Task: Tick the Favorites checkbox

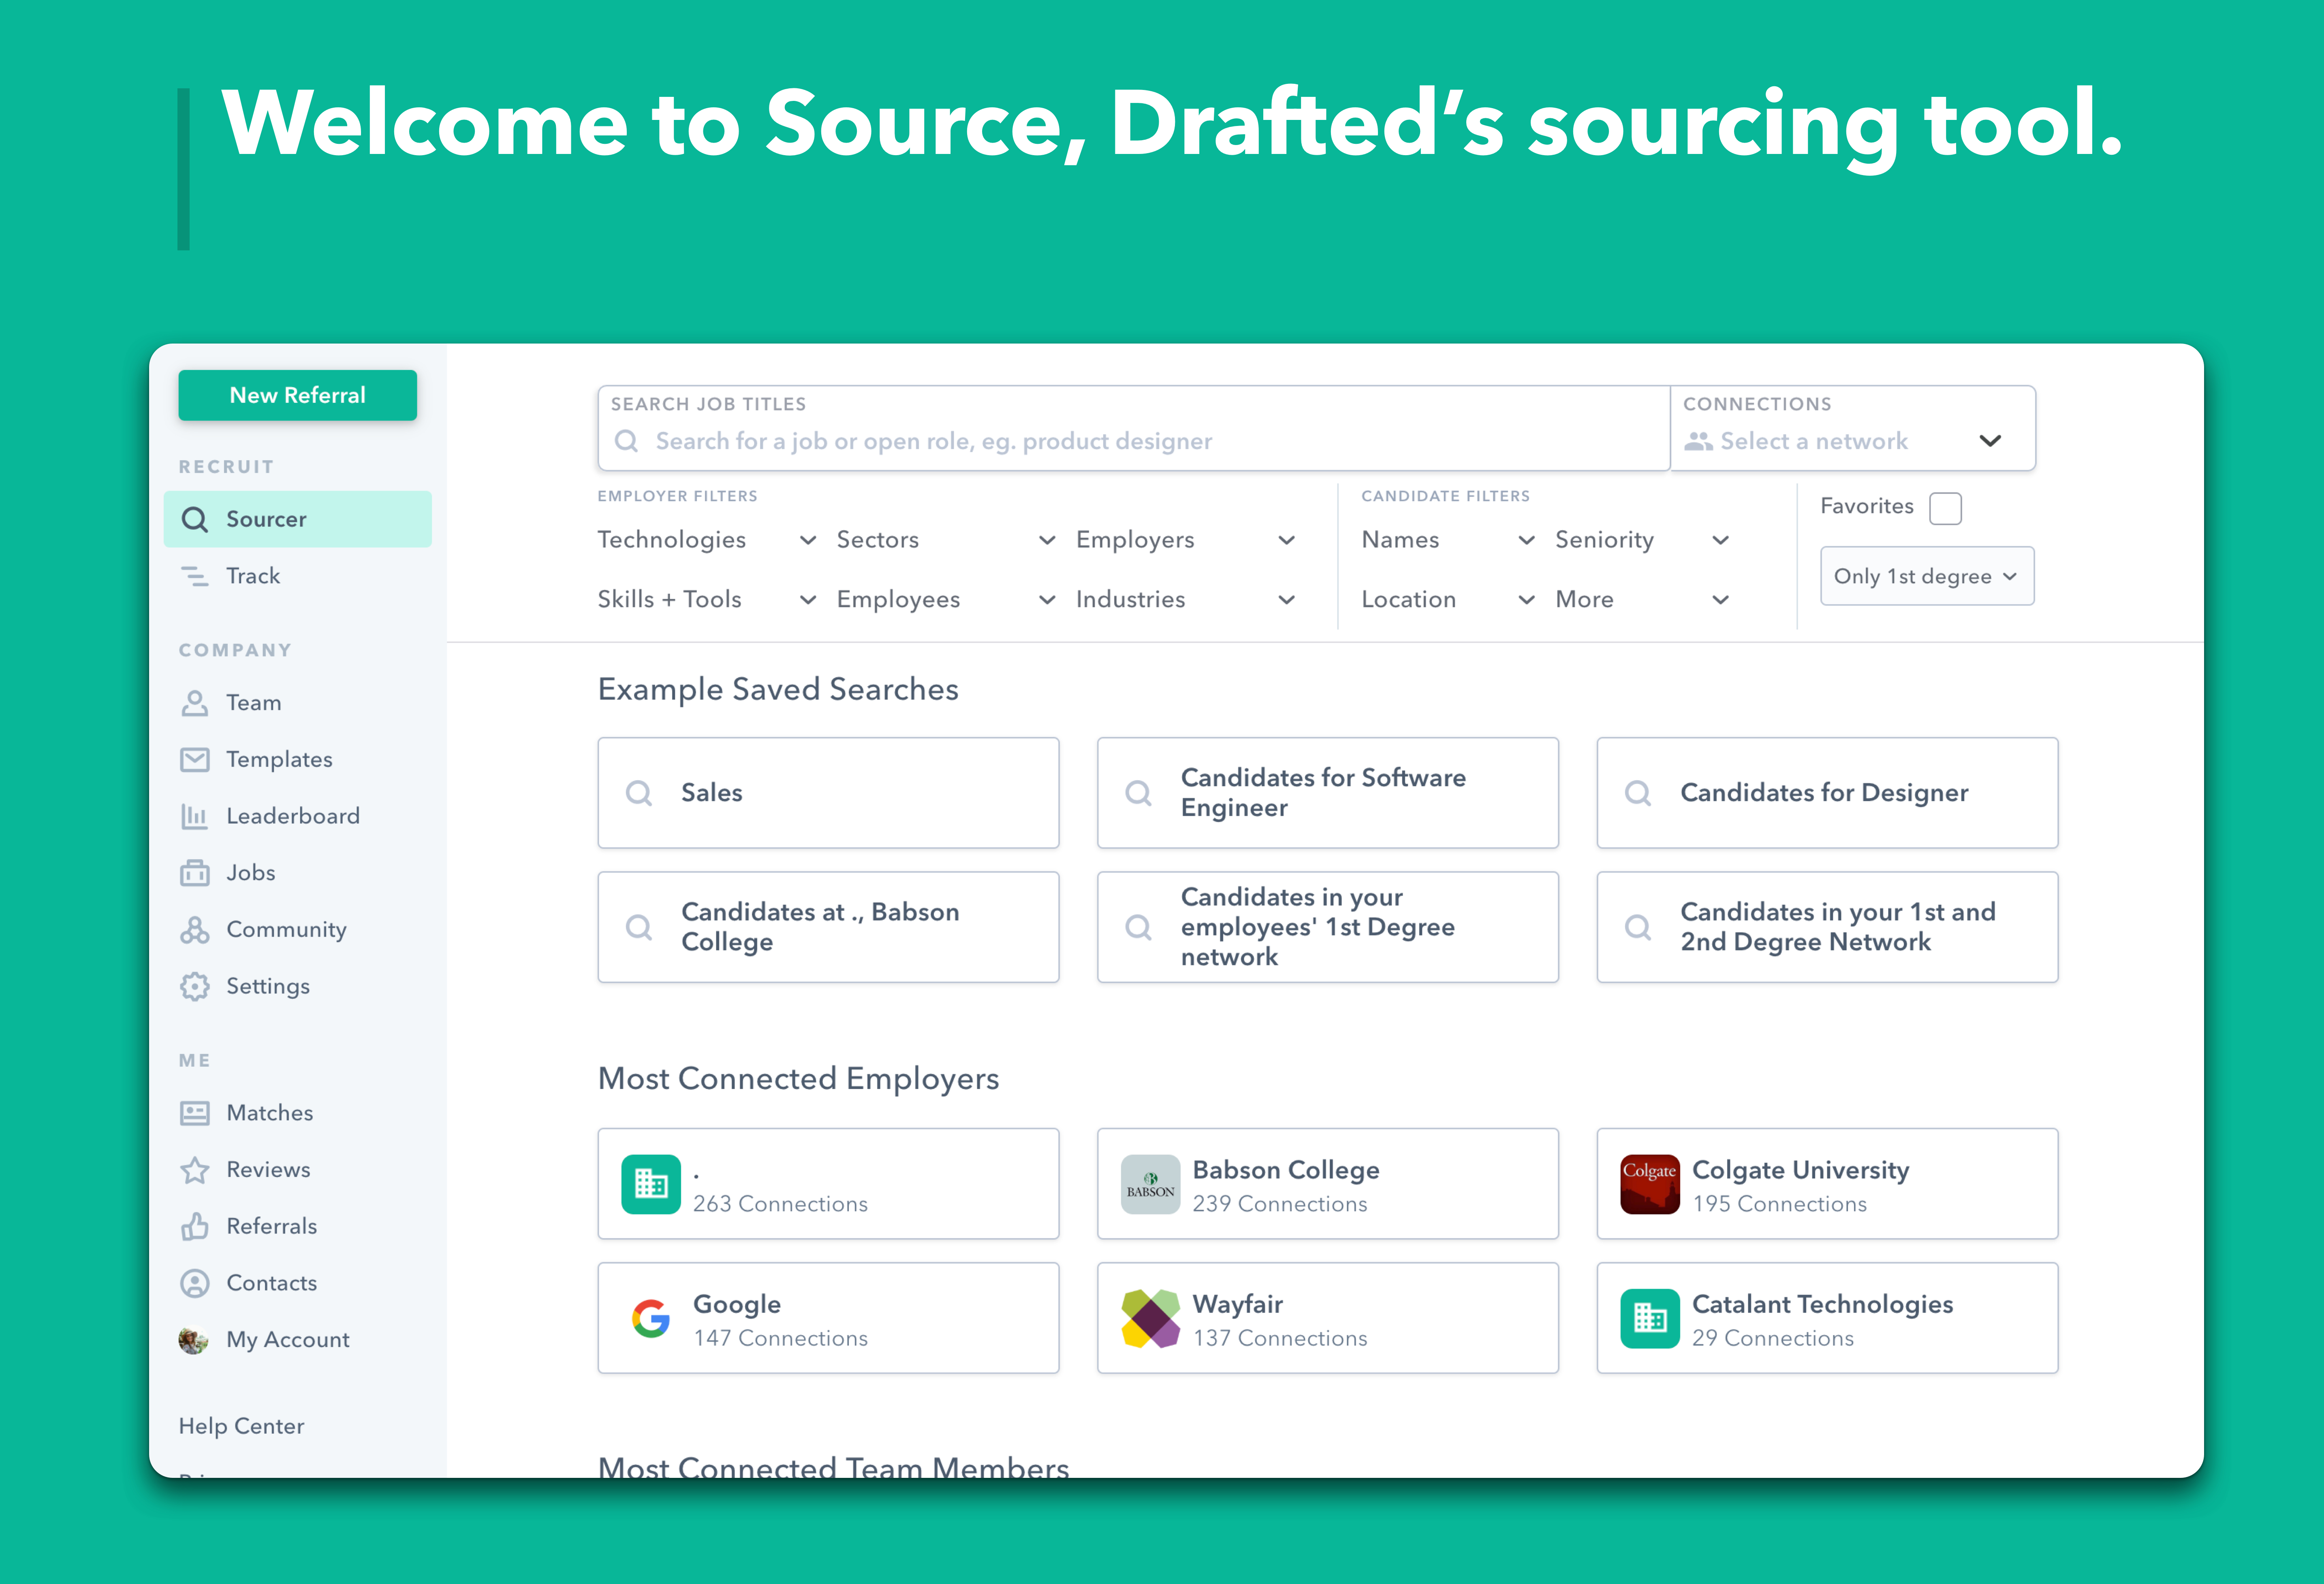Action: click(1945, 508)
